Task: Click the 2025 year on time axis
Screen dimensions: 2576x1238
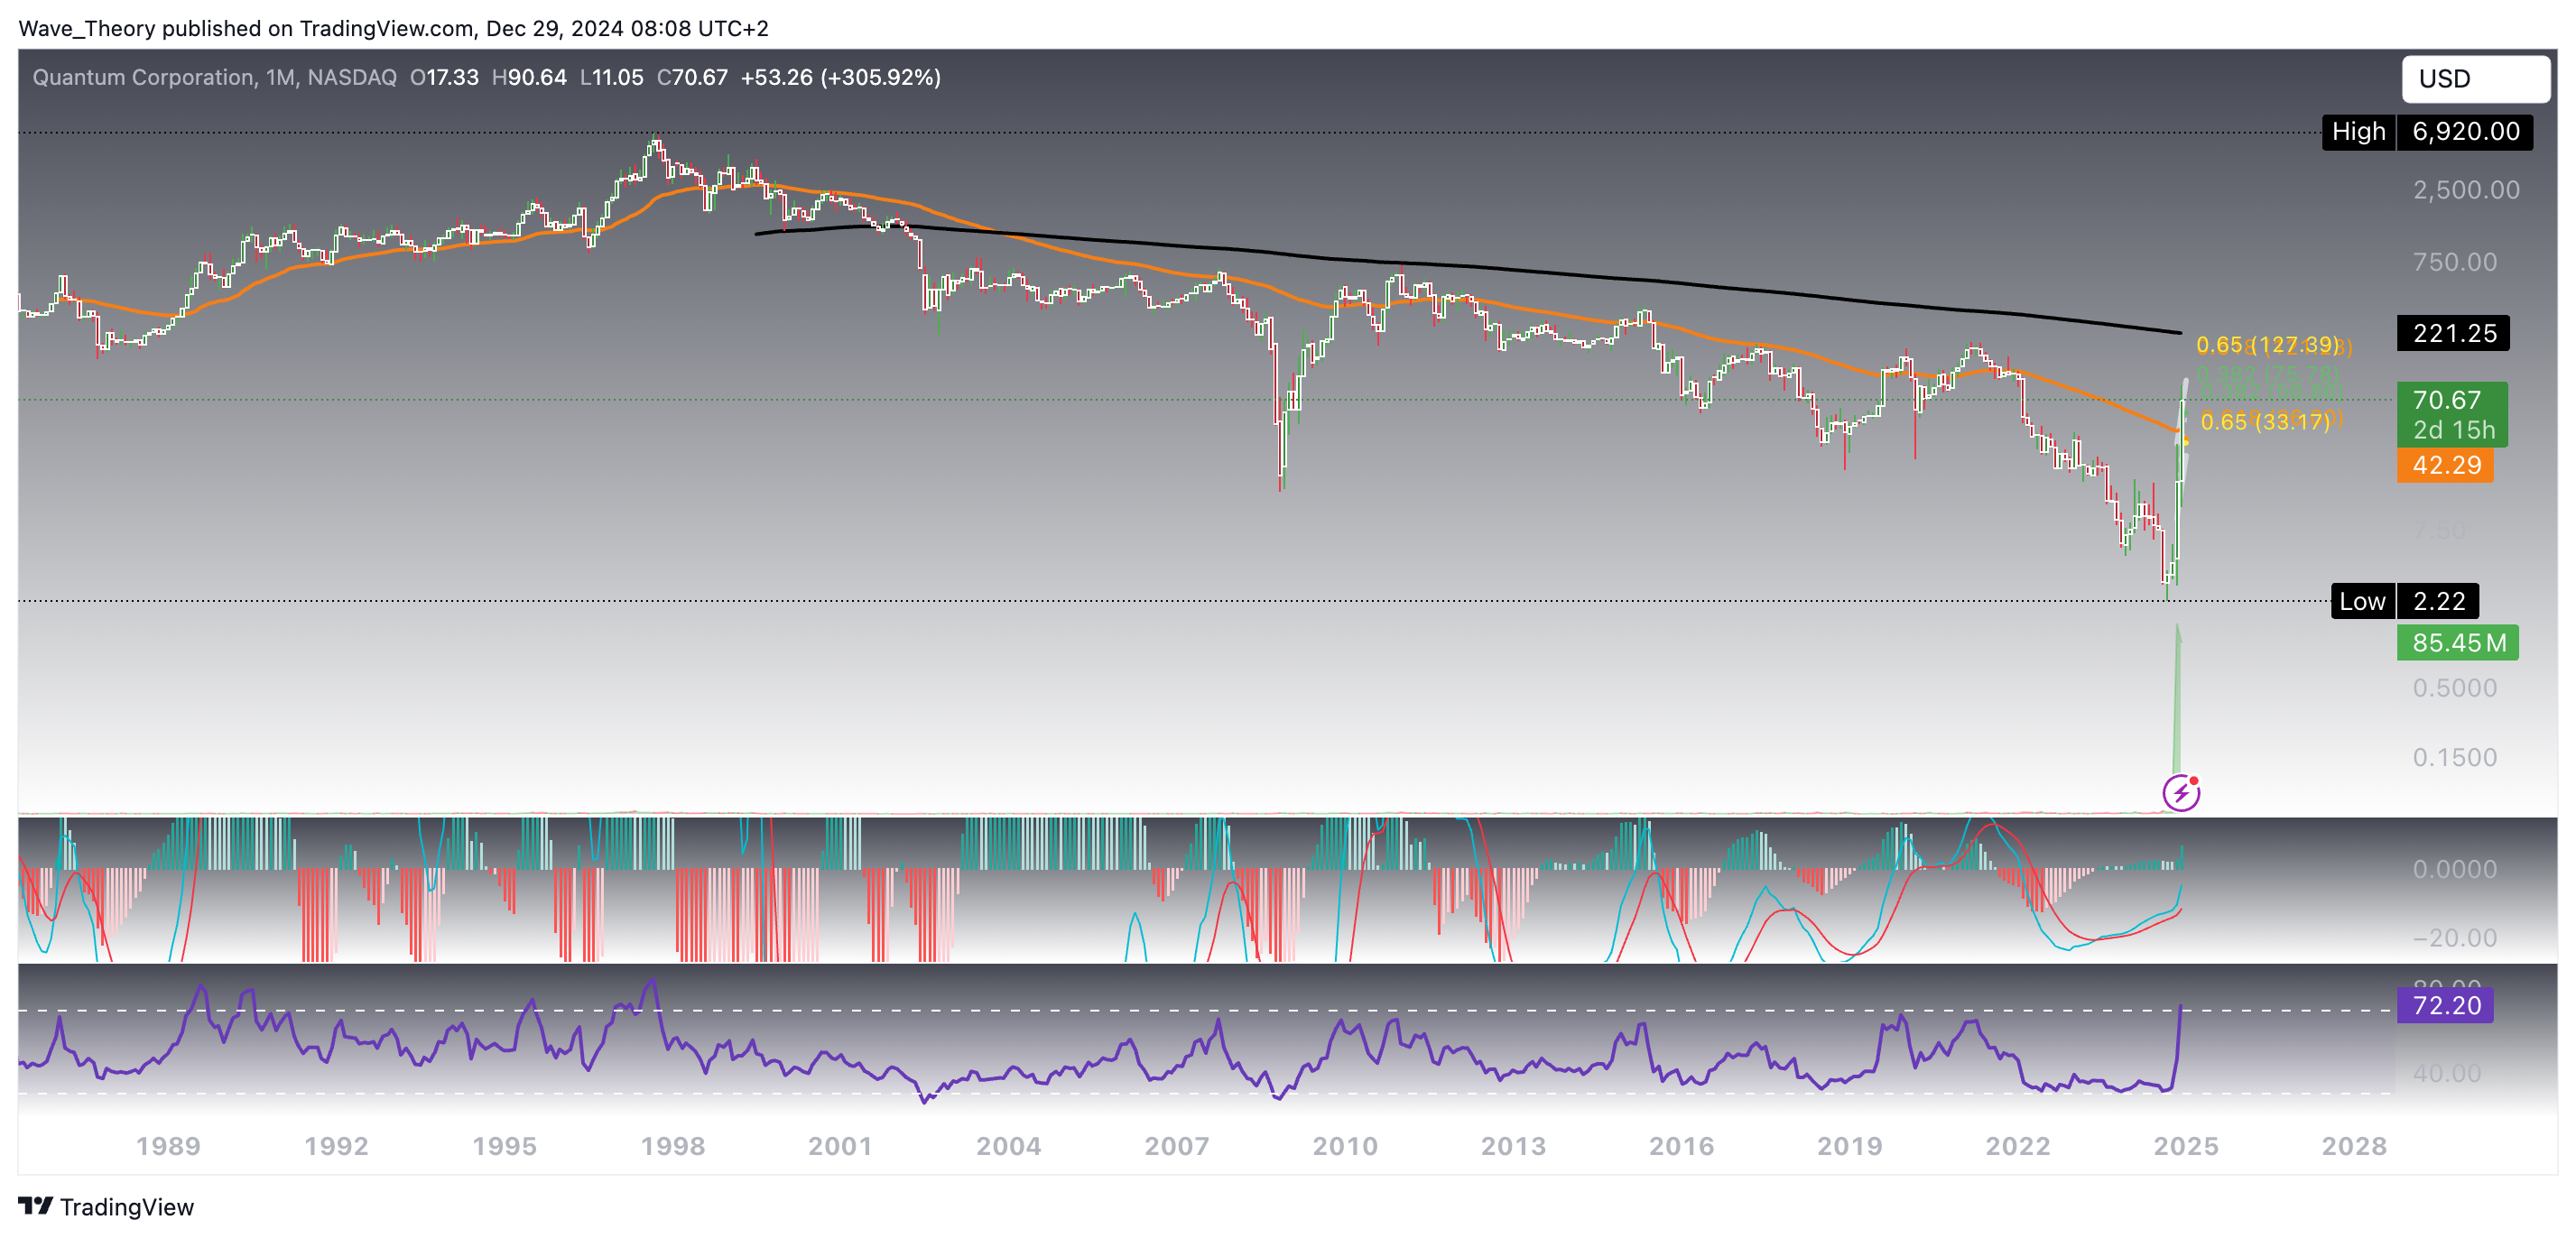Action: pos(2185,1146)
